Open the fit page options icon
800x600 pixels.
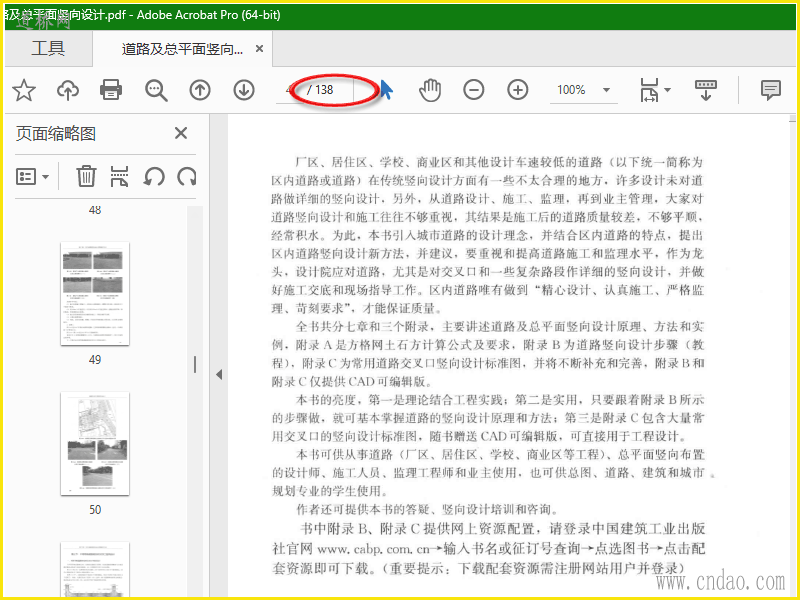[655, 90]
